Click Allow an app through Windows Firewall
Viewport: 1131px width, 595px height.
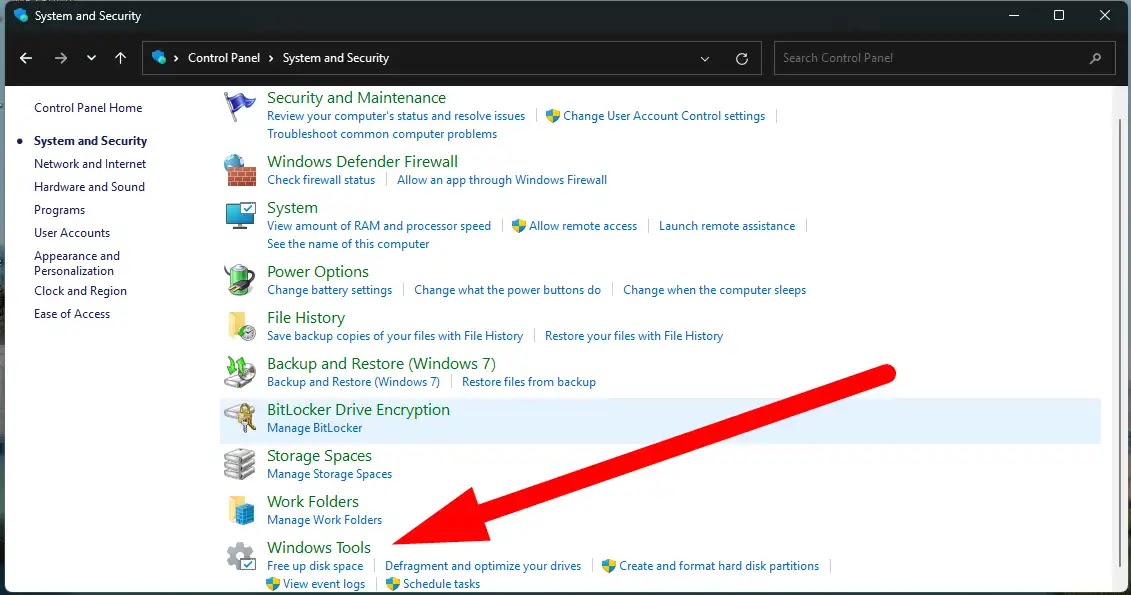502,180
